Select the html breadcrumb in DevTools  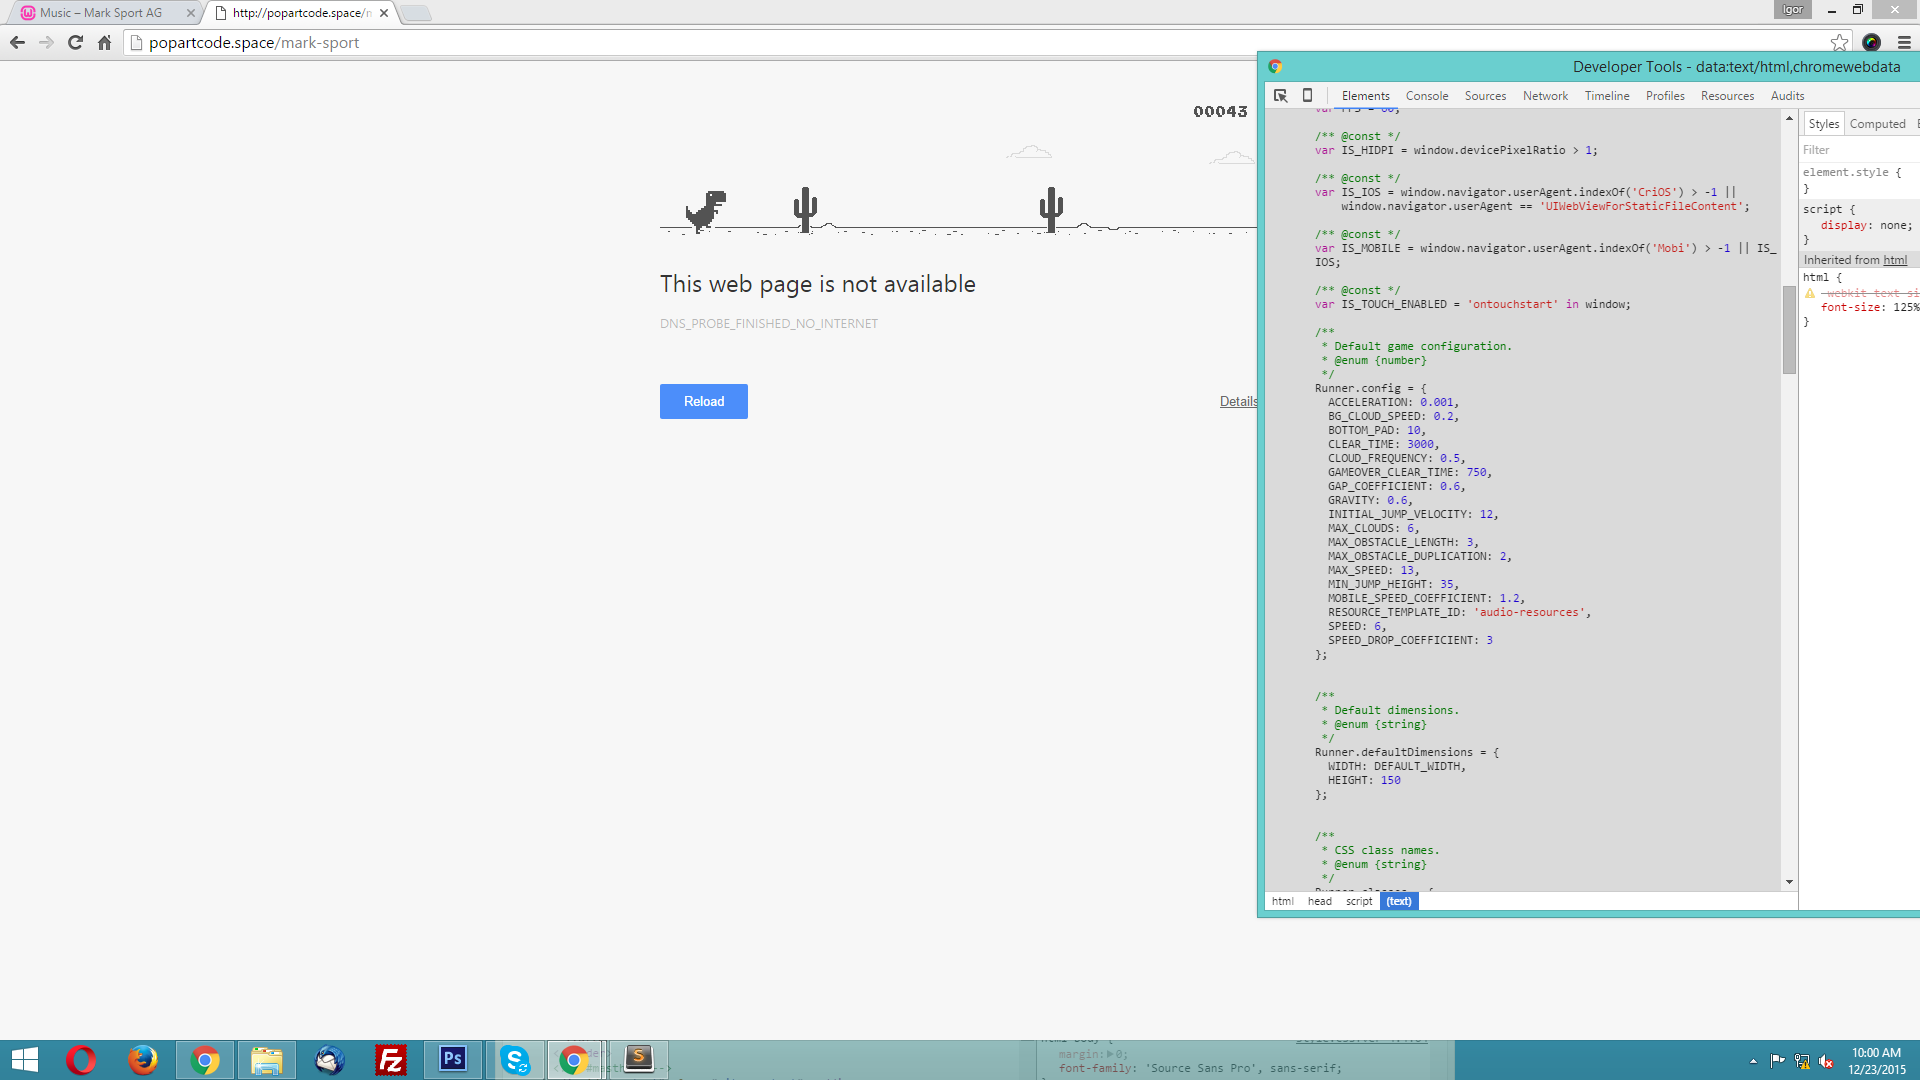coord(1282,901)
